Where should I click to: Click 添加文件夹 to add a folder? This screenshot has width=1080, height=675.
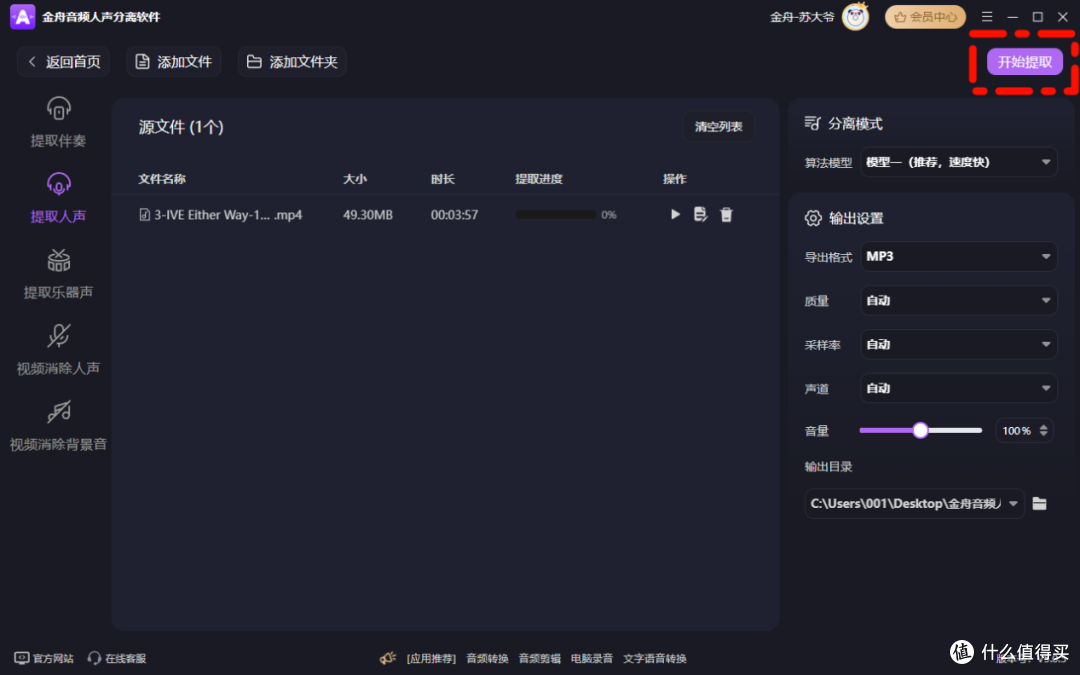(x=292, y=62)
